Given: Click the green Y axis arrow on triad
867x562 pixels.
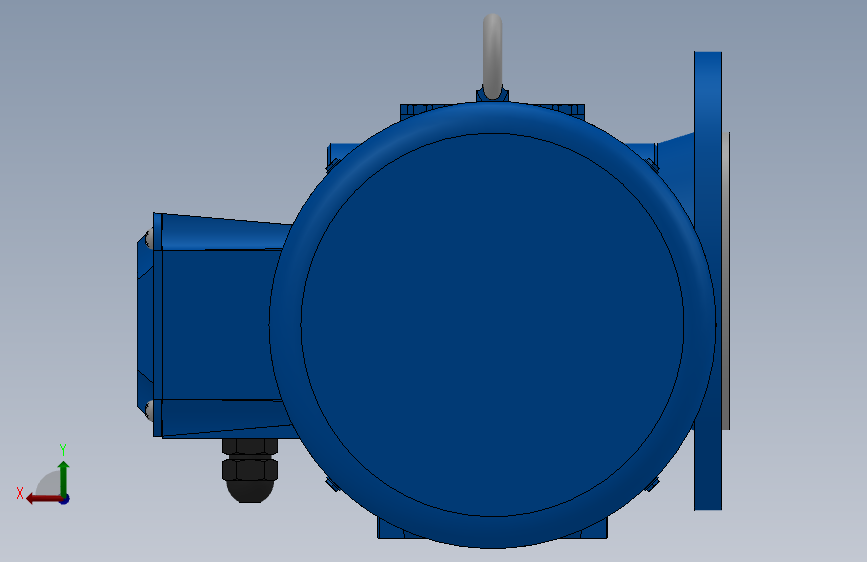Looking at the screenshot, I should click(64, 478).
